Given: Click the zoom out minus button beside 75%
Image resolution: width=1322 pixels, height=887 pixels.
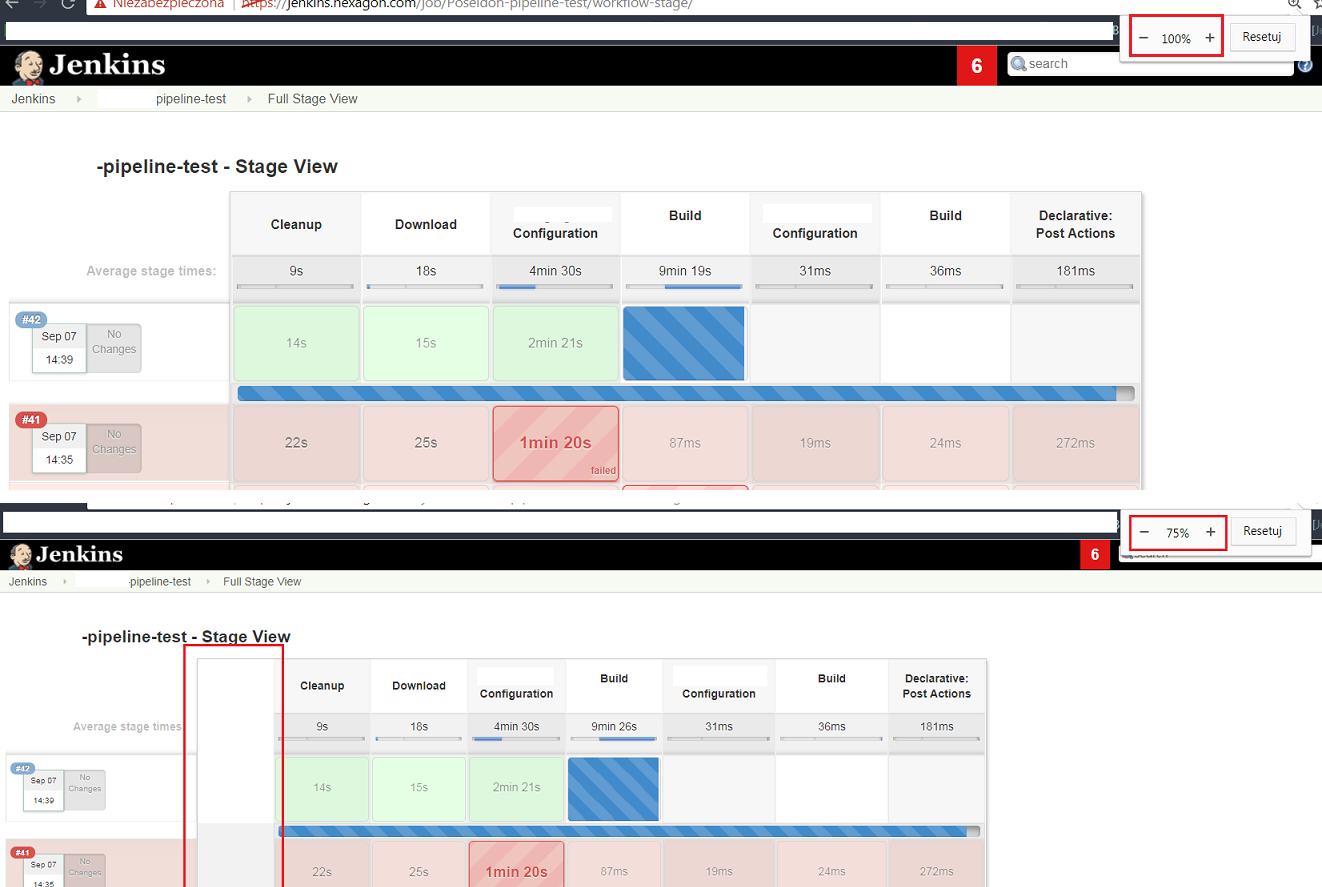Looking at the screenshot, I should coord(1145,532).
